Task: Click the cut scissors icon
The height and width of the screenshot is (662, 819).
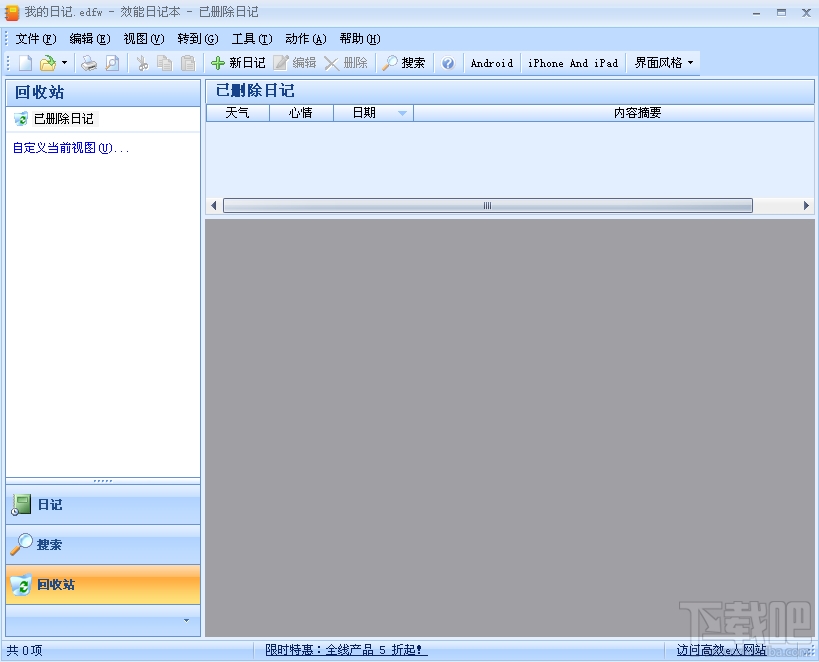Action: click(x=142, y=63)
